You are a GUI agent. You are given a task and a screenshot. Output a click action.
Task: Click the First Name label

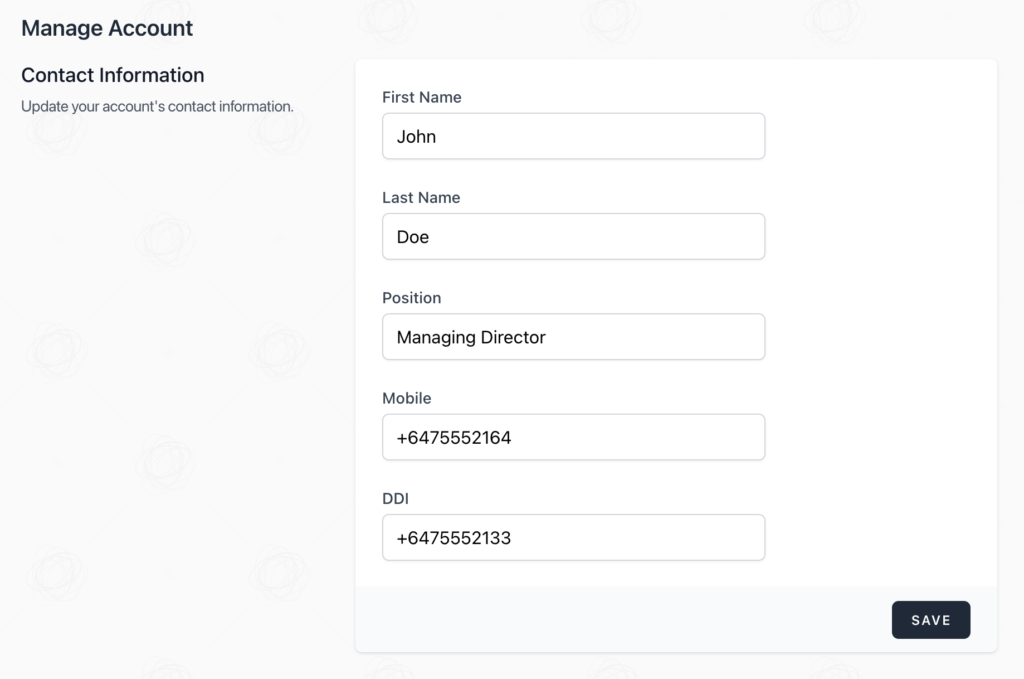(421, 97)
